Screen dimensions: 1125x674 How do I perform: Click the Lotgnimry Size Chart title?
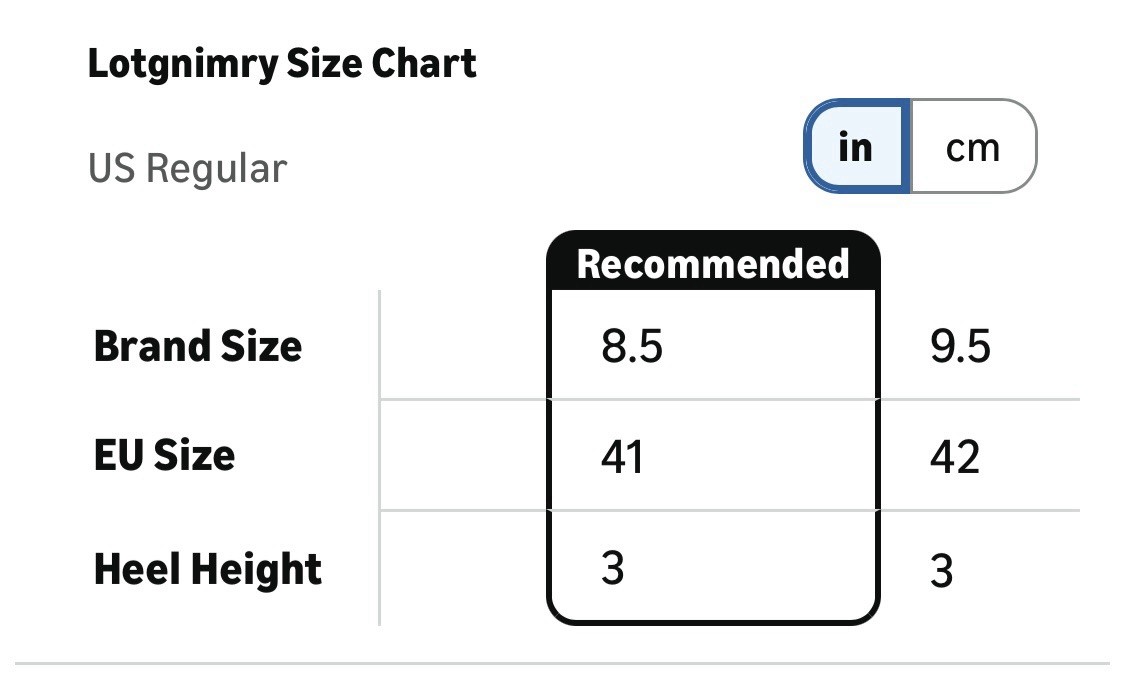click(282, 64)
